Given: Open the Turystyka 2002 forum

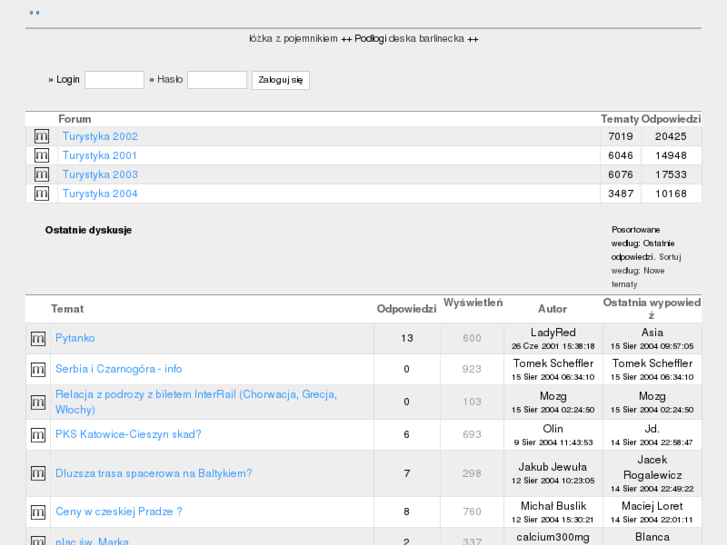Looking at the screenshot, I should pyautogui.click(x=100, y=136).
